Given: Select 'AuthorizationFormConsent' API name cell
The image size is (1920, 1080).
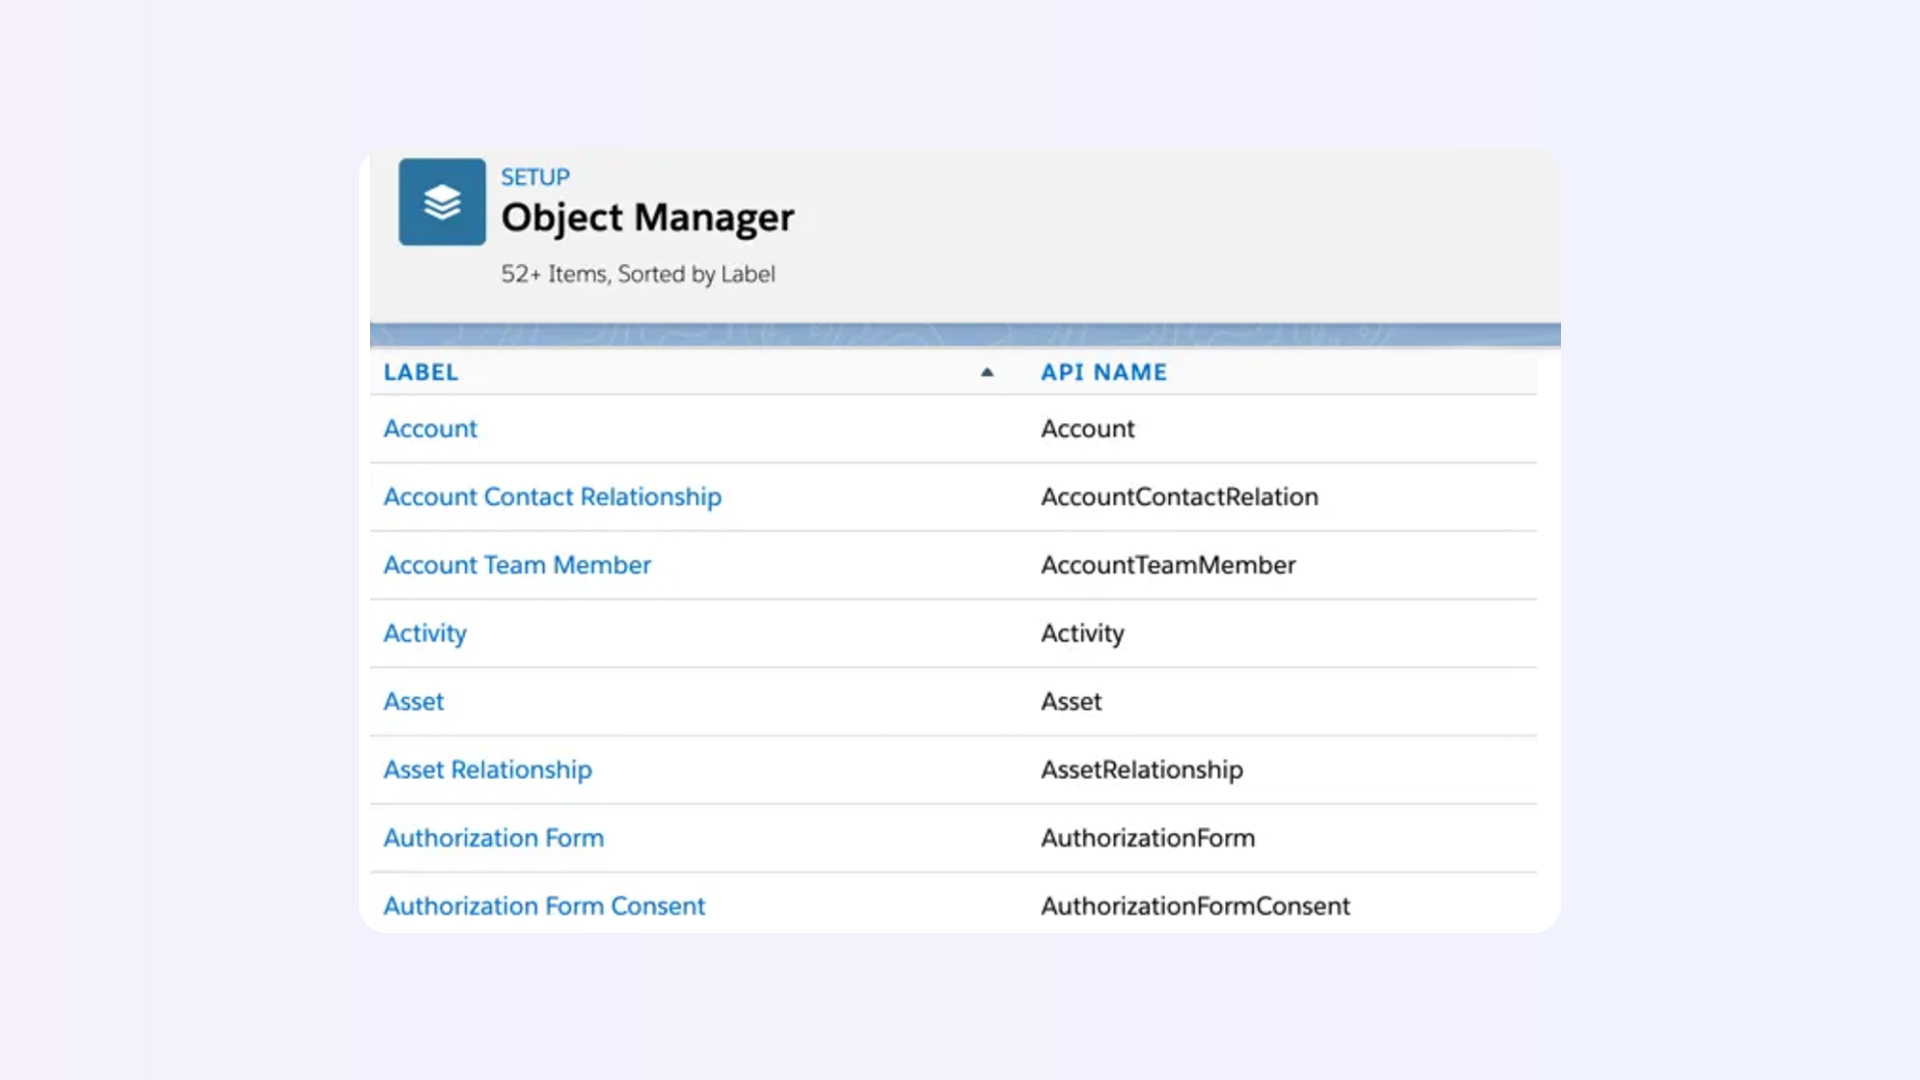Looking at the screenshot, I should click(x=1196, y=906).
